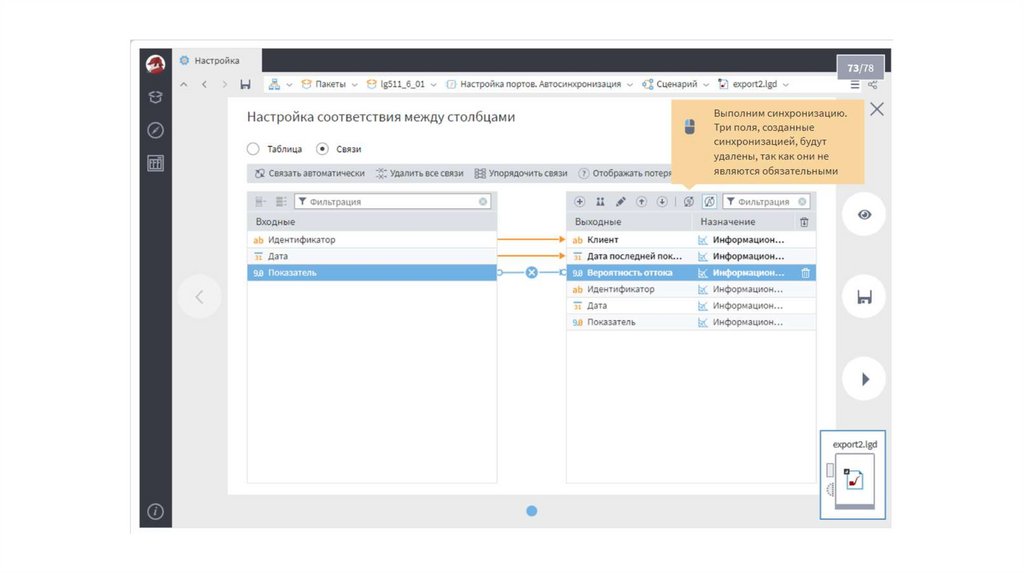Click the input fields Фильтрация box

(x=392, y=202)
